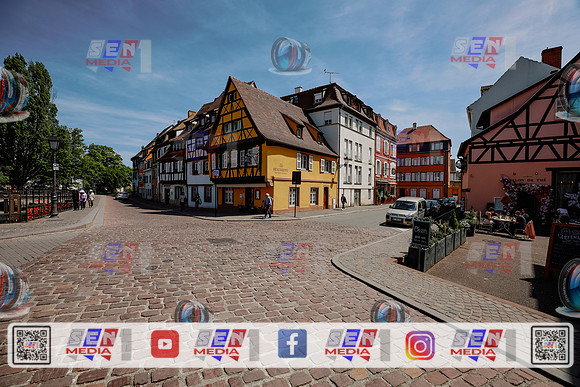Click the white van parked on the street

click(406, 211)
